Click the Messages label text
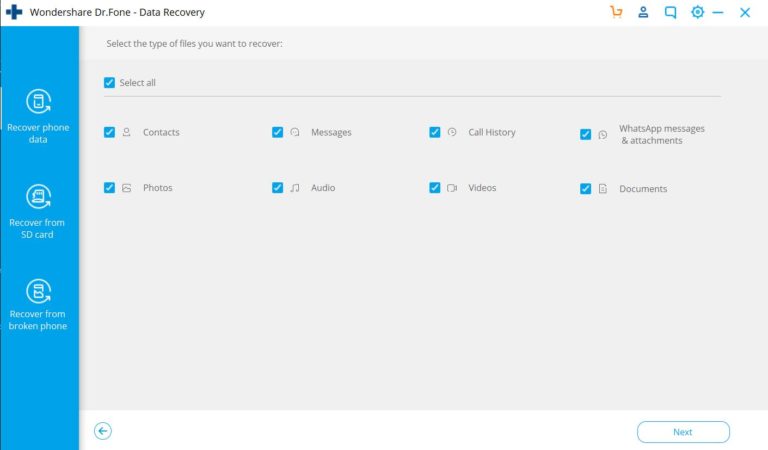Image resolution: width=768 pixels, height=450 pixels. click(331, 132)
